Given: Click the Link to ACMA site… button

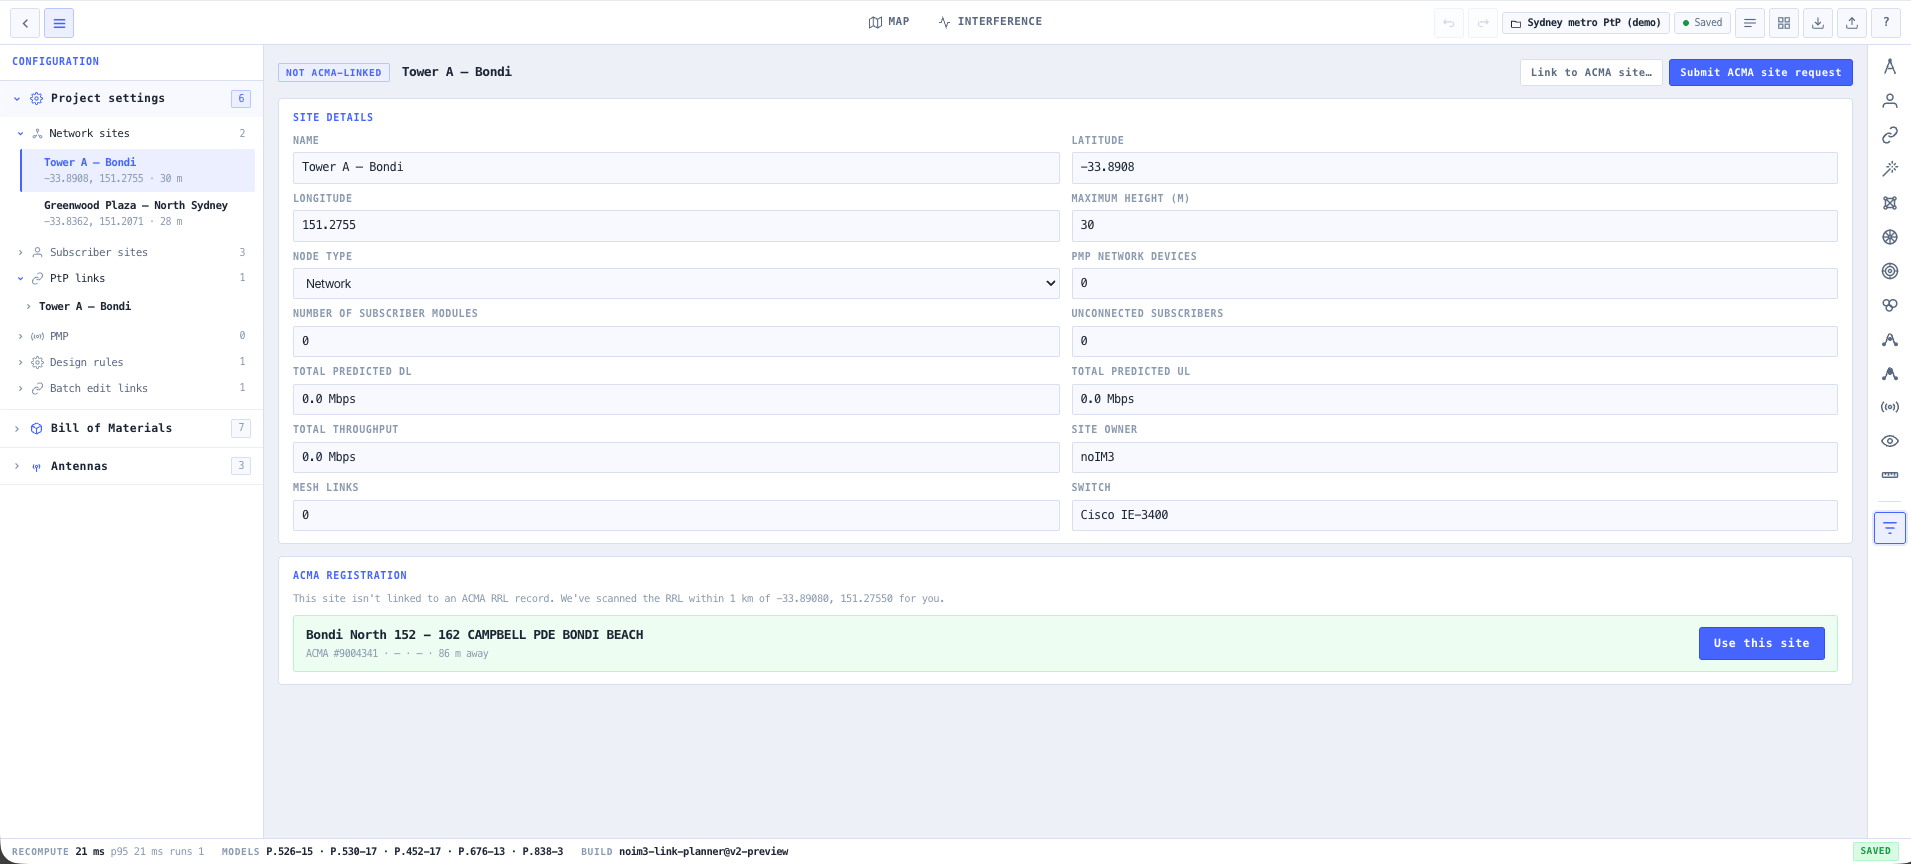Looking at the screenshot, I should click(1591, 72).
